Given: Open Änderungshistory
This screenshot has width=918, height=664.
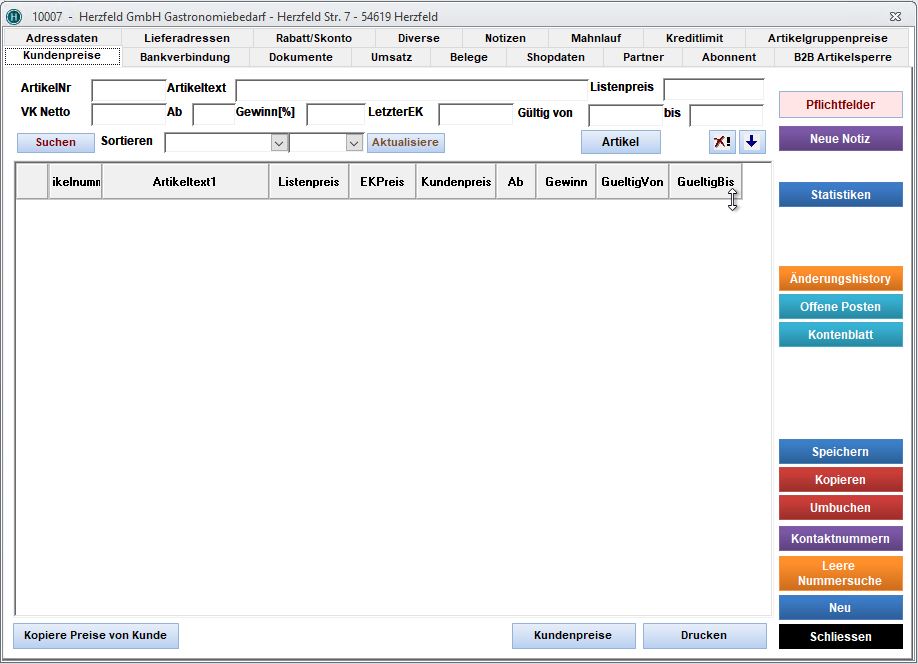Looking at the screenshot, I should (x=840, y=279).
